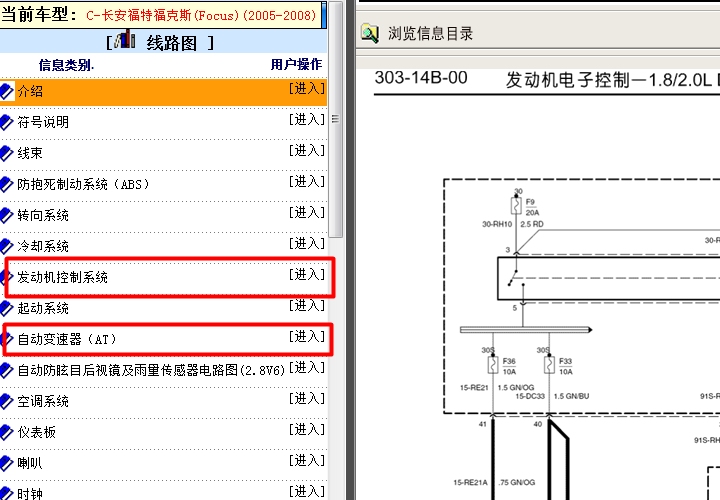Open [进入] for 防抱死制动系统（ABS）
Viewport: 720px width, 500px height.
tap(307, 182)
